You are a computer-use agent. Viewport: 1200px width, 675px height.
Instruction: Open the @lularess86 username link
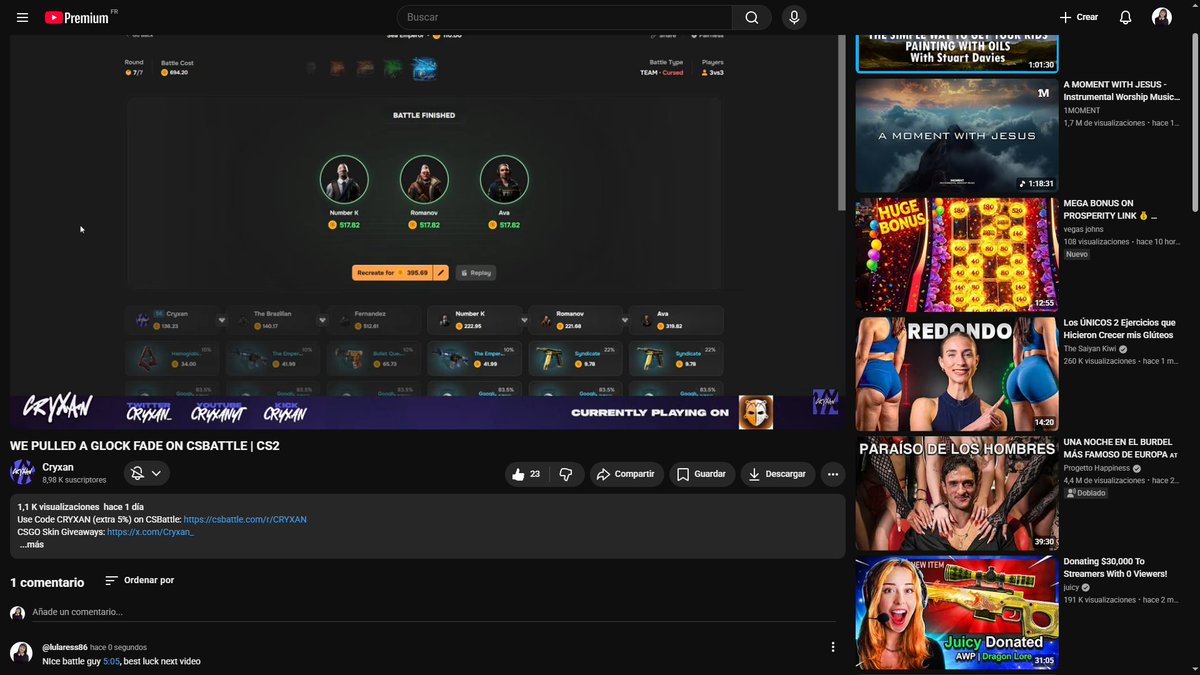[64, 647]
